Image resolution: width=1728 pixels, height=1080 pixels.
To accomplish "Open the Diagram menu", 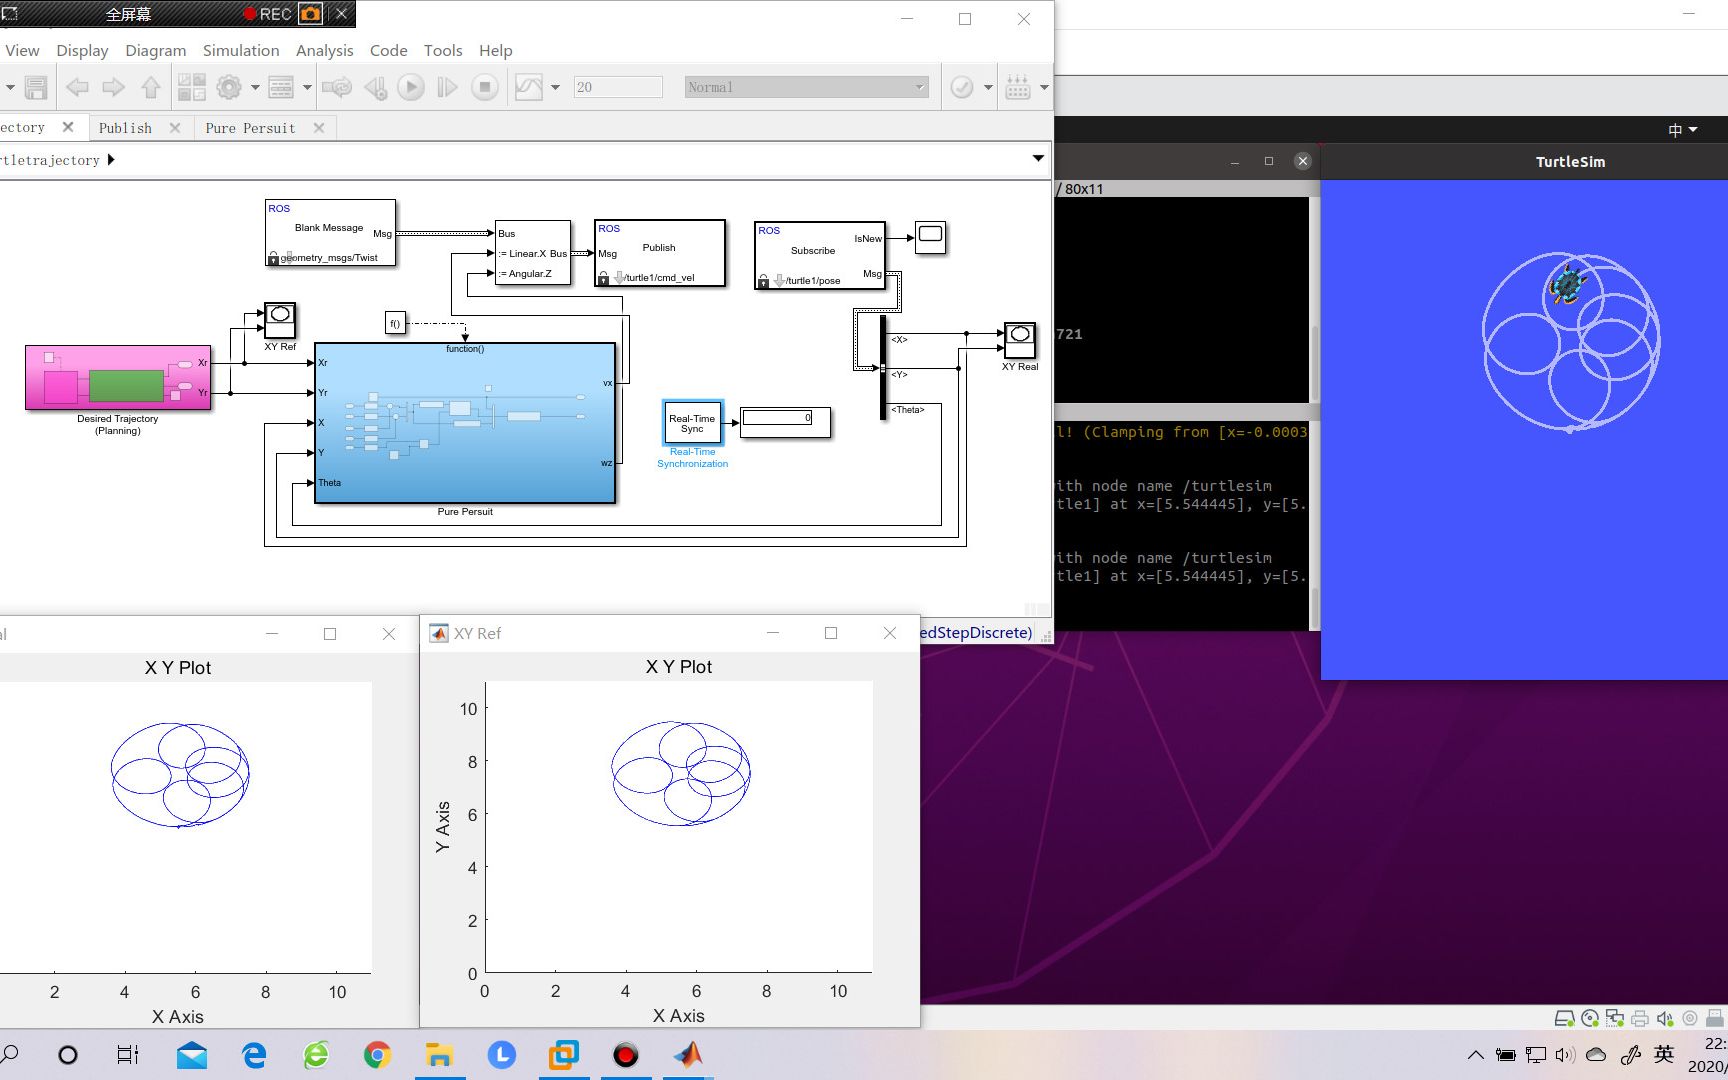I will pyautogui.click(x=155, y=50).
